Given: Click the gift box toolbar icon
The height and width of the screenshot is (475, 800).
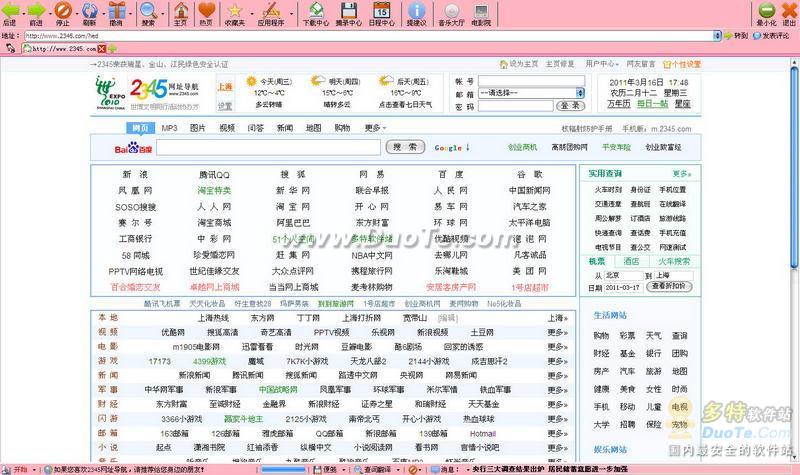Looking at the screenshot, I should [117, 10].
